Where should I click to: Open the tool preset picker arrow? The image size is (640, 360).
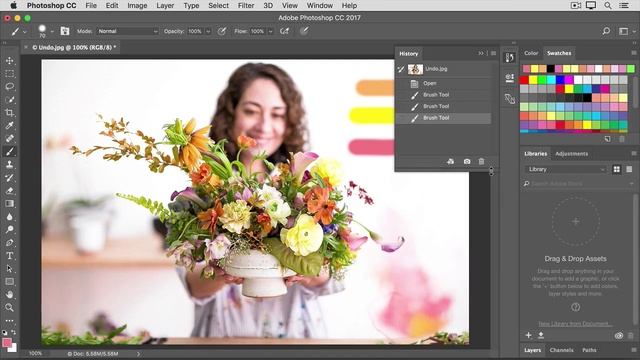coord(25,31)
